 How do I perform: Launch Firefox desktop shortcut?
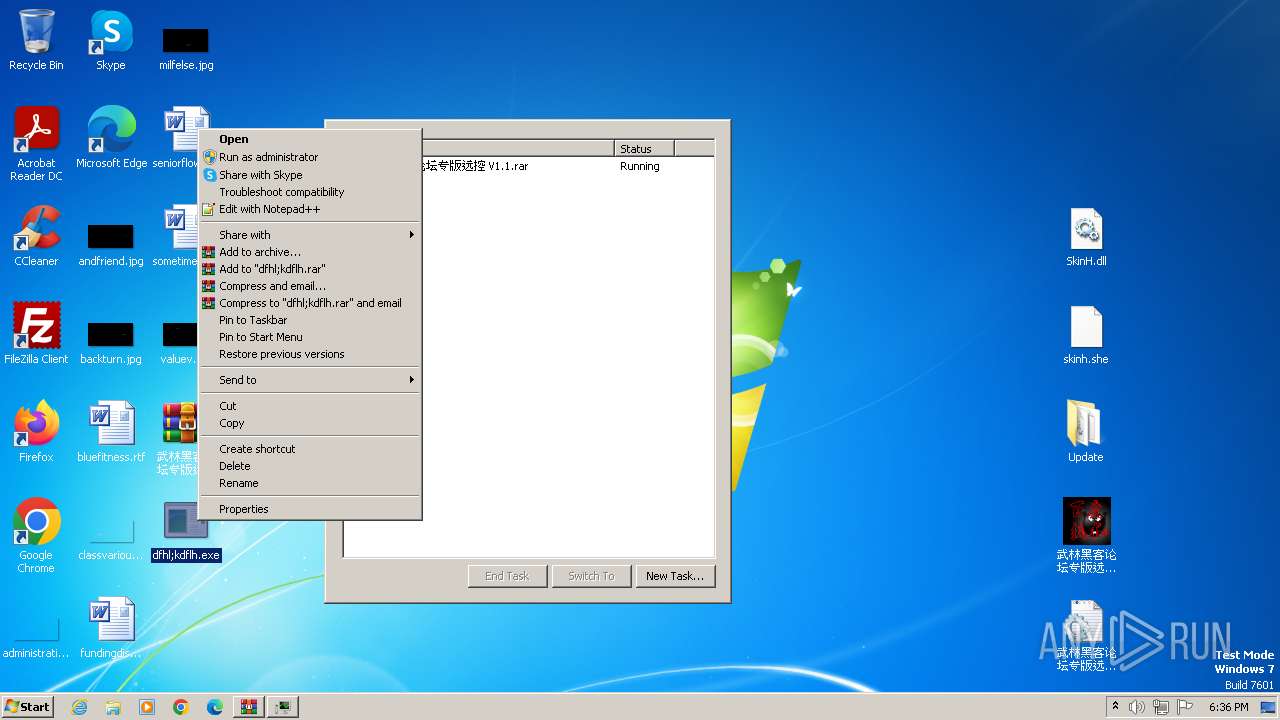click(36, 431)
